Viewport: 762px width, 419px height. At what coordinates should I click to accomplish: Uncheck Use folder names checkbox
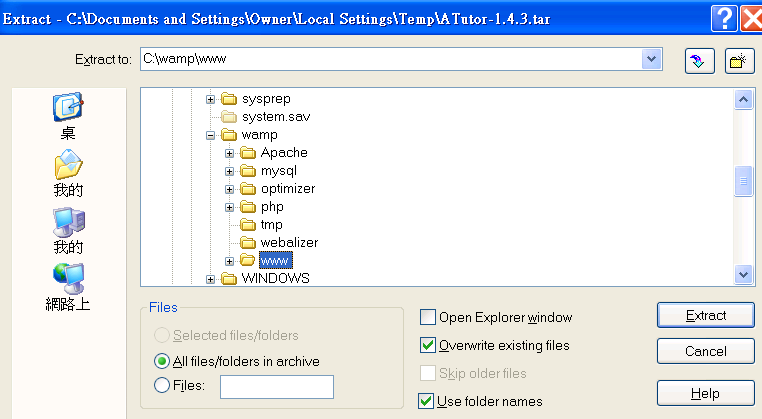[x=426, y=401]
